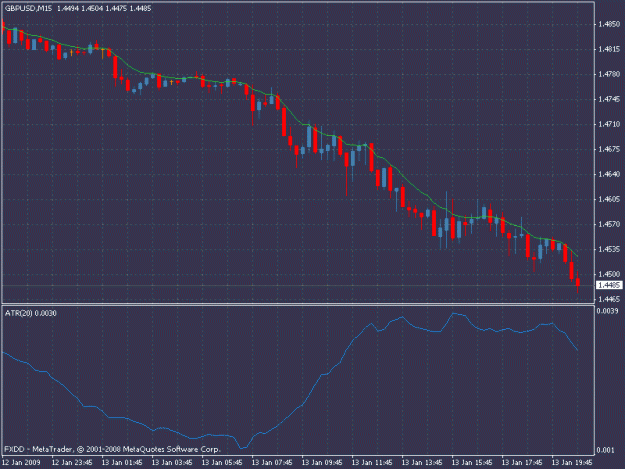Click the 1.4500 price axis label

609,274
